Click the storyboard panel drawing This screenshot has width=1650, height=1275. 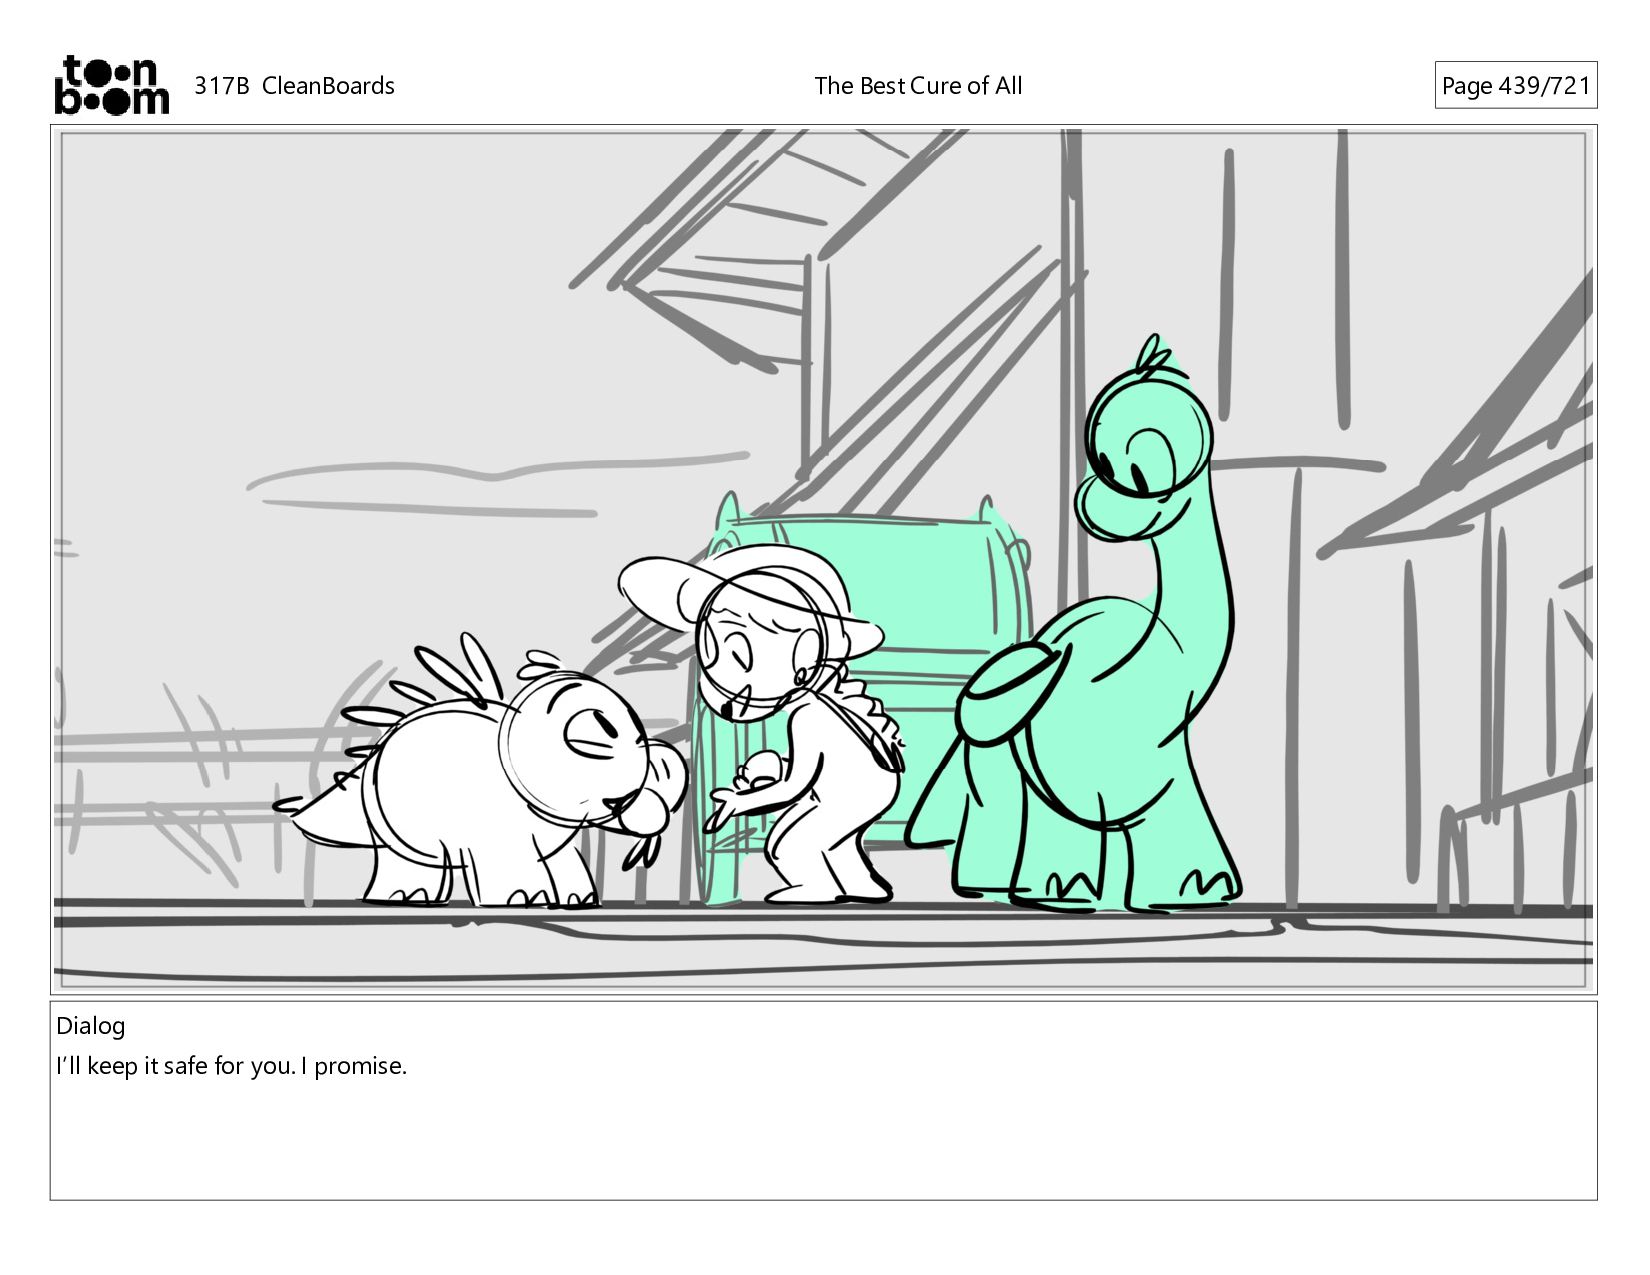point(824,560)
